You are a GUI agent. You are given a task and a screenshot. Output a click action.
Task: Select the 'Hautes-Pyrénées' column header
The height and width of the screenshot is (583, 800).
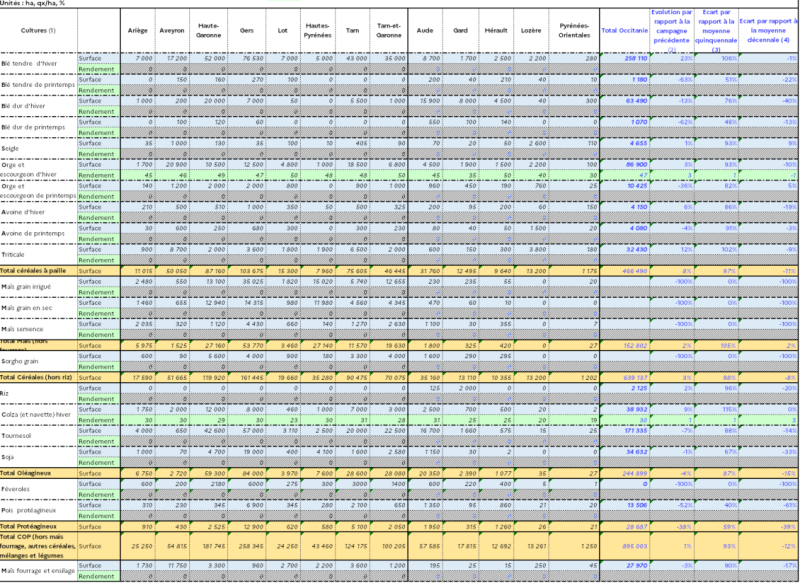click(x=318, y=31)
